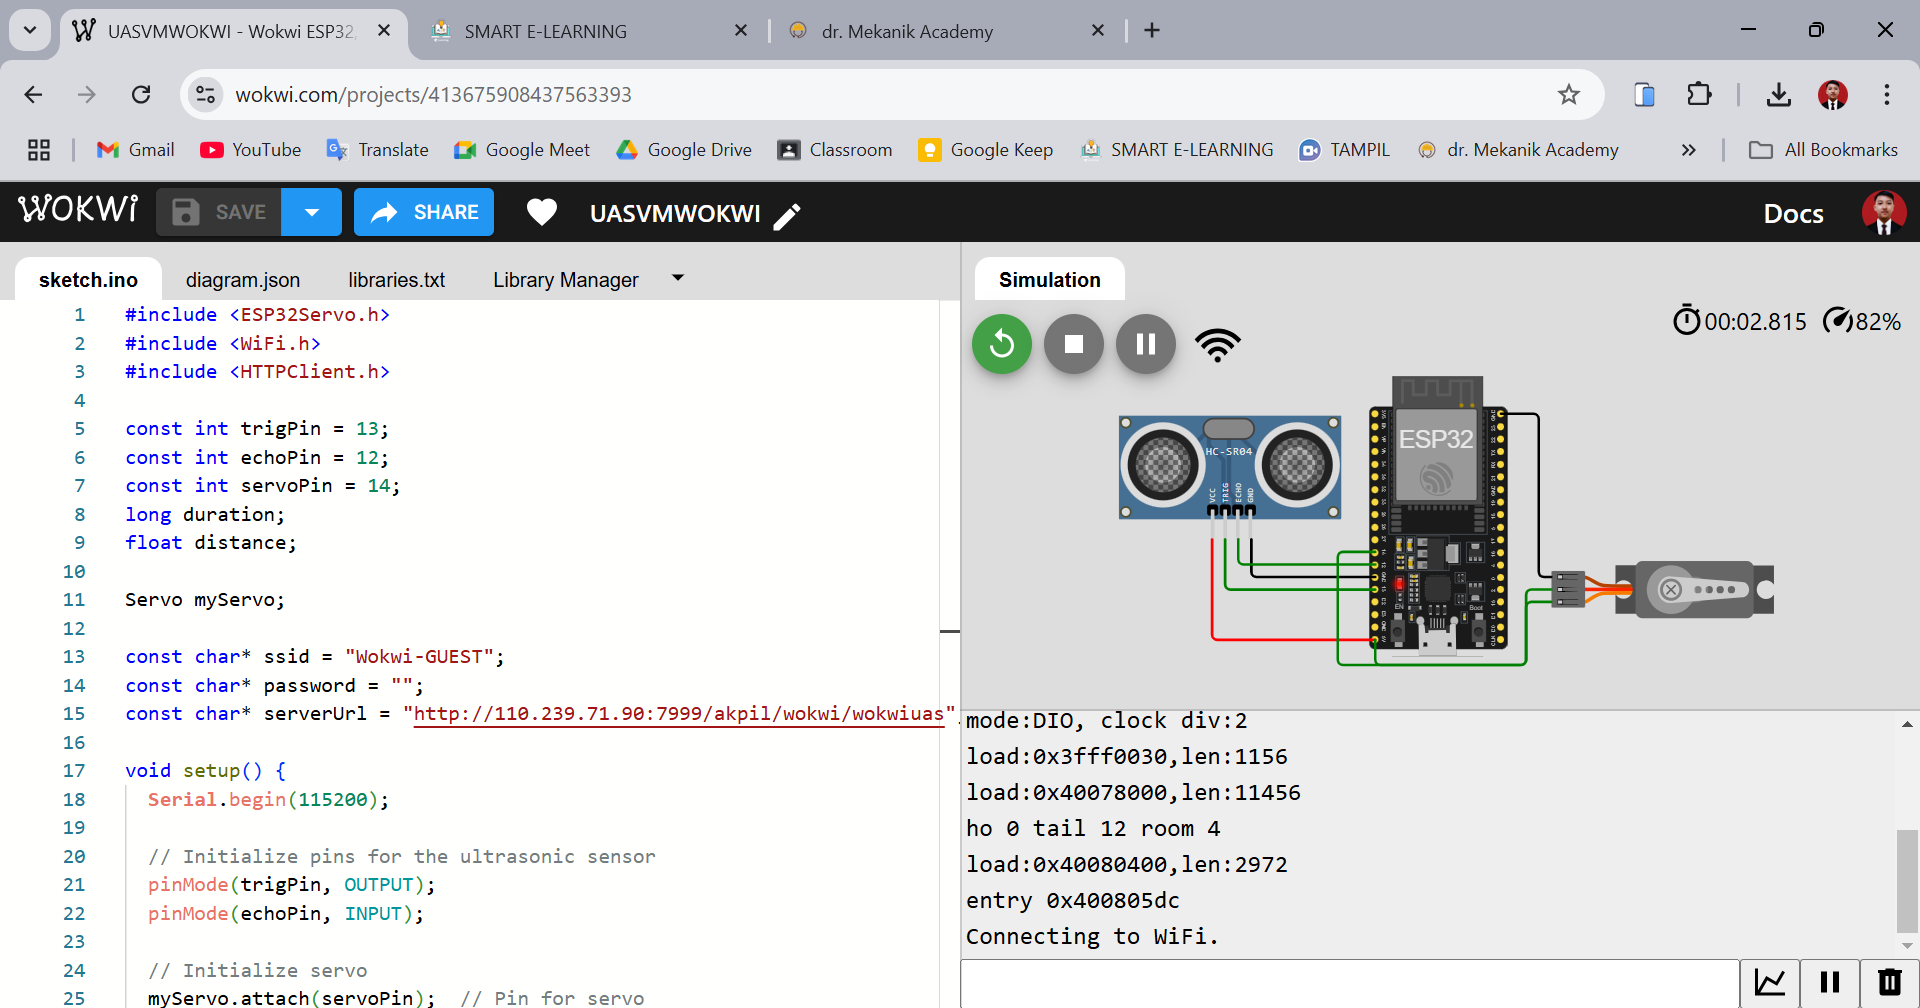Clear the serial monitor with trash icon
This screenshot has height=1008, width=1920.
coord(1890,983)
